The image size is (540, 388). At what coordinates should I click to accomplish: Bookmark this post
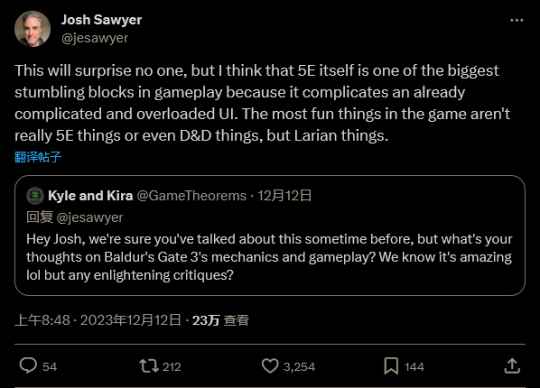click(x=391, y=366)
